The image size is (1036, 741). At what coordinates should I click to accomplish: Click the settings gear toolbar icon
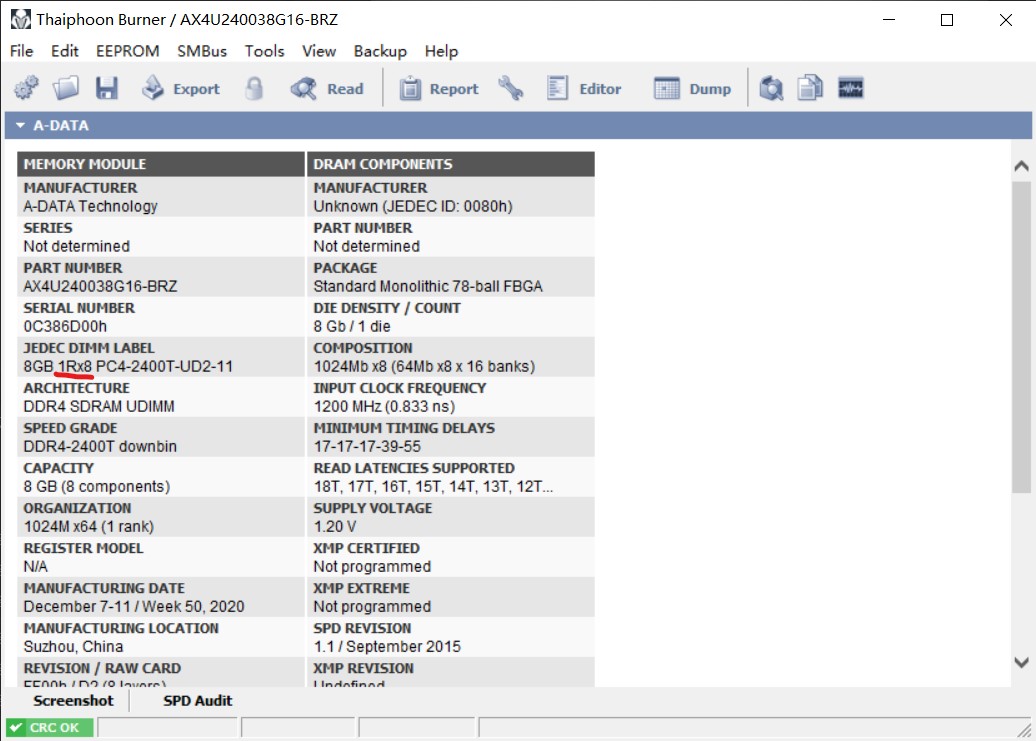[26, 88]
